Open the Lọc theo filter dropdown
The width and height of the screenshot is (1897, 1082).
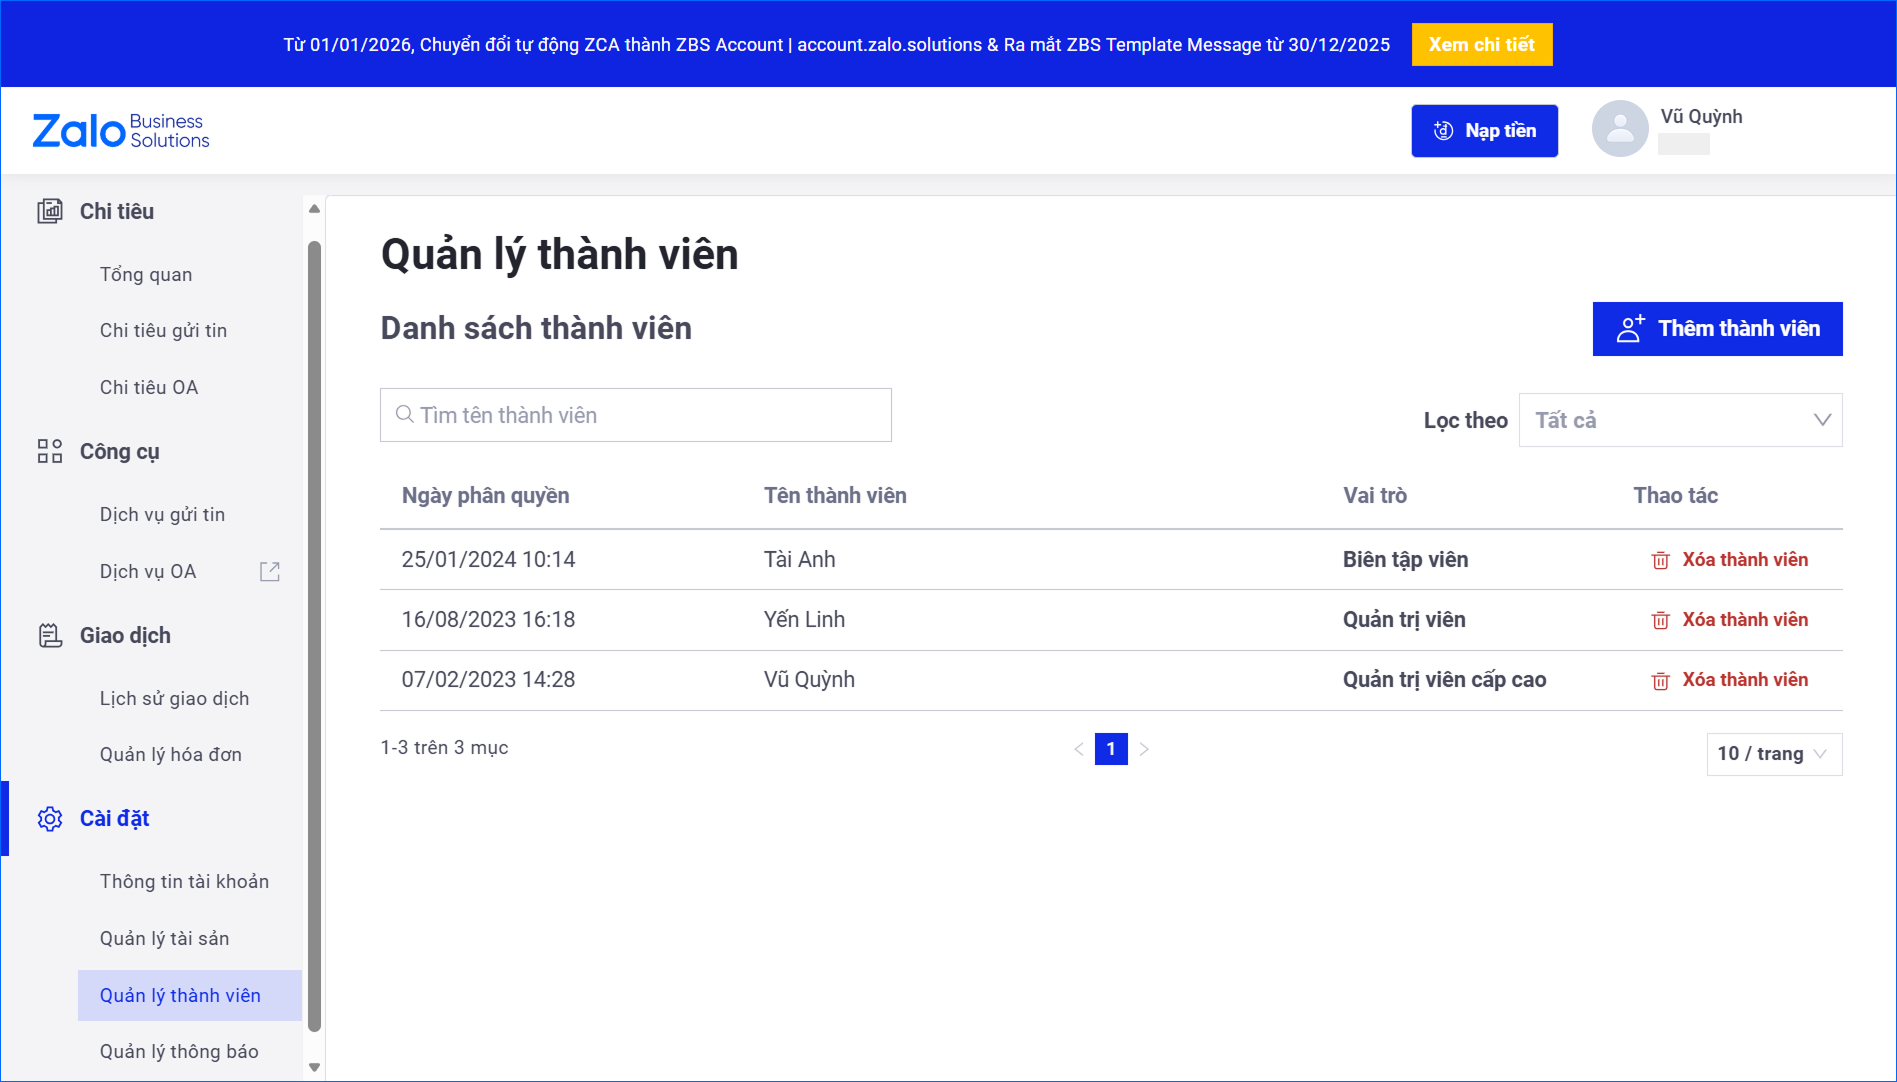tap(1680, 420)
